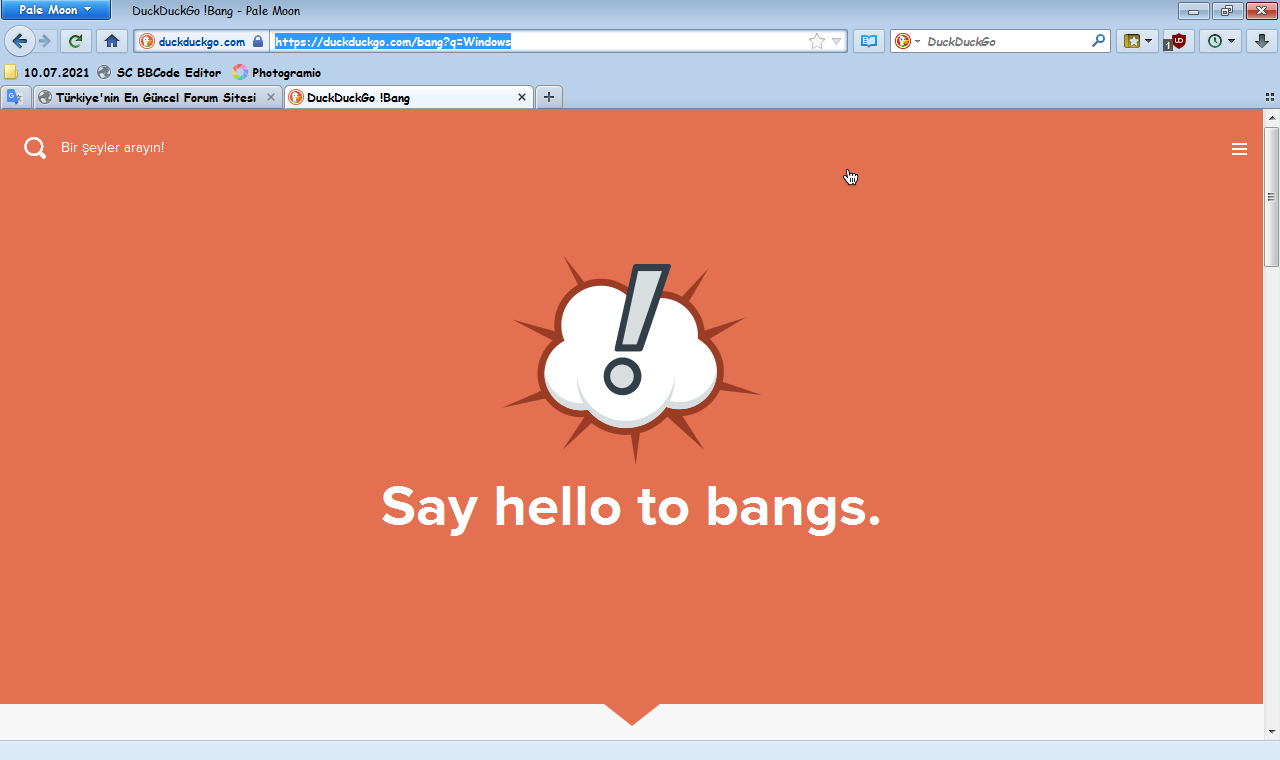Click the 'Bir şeyler arayın!' search field

pos(112,148)
